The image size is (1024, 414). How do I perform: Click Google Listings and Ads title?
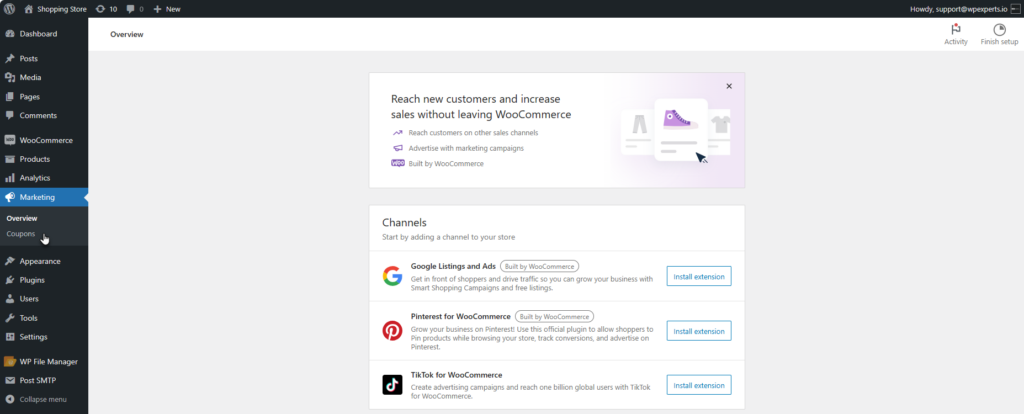454,266
